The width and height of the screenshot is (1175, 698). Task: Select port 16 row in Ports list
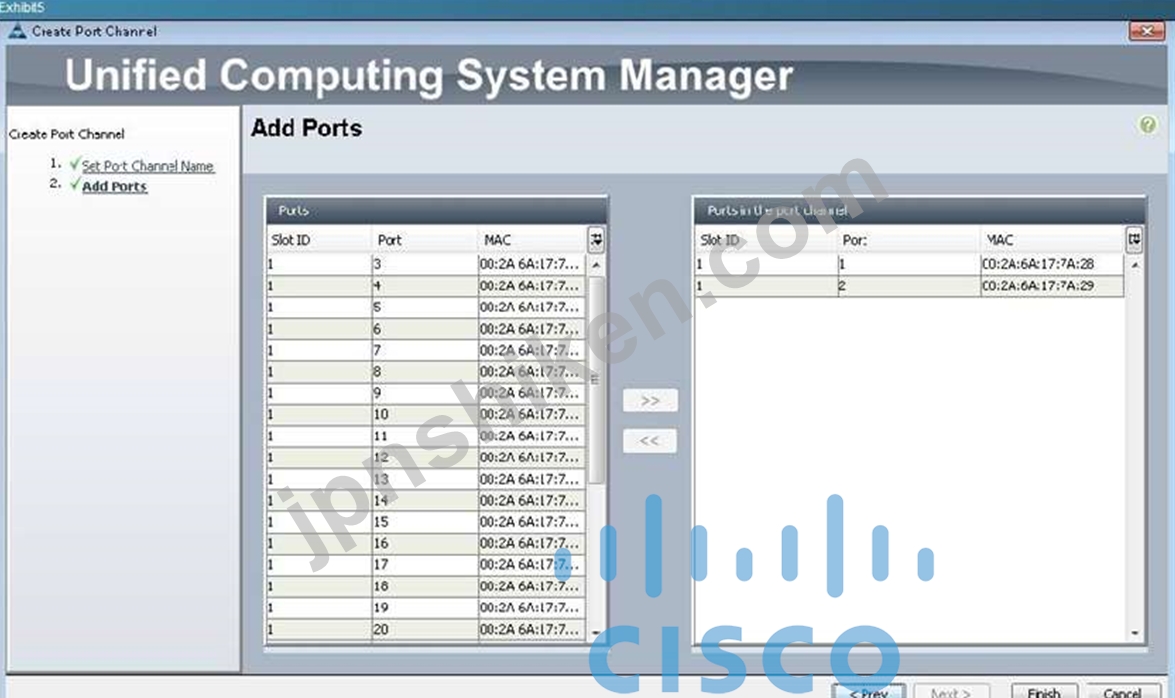(x=426, y=544)
